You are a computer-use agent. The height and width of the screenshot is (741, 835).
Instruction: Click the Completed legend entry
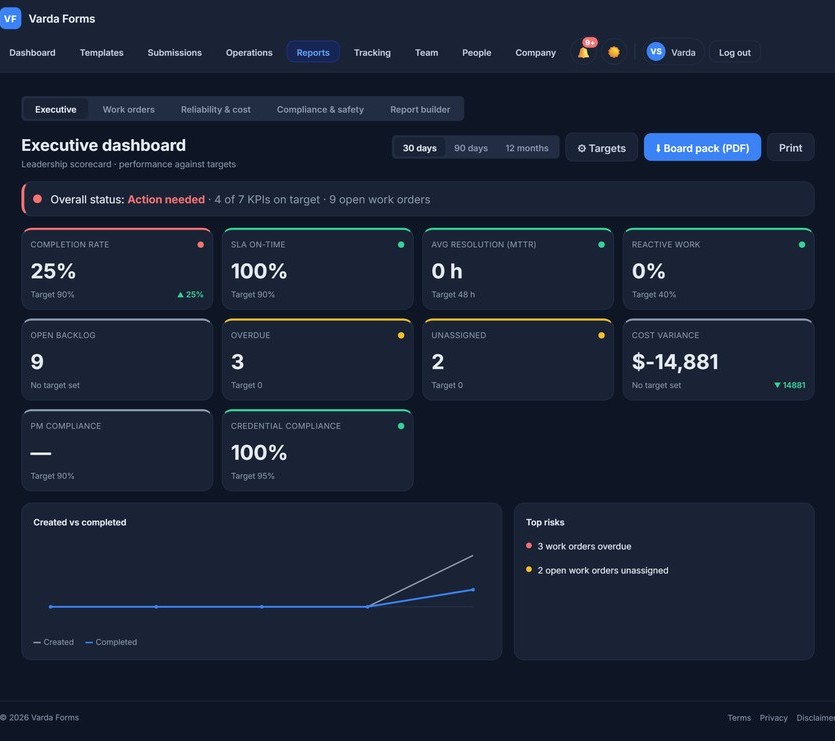pos(111,642)
